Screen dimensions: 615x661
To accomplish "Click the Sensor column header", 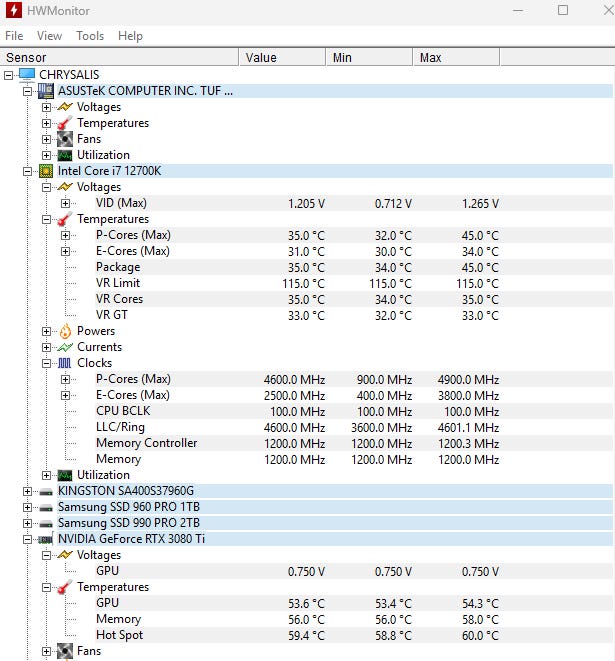I will coord(120,57).
